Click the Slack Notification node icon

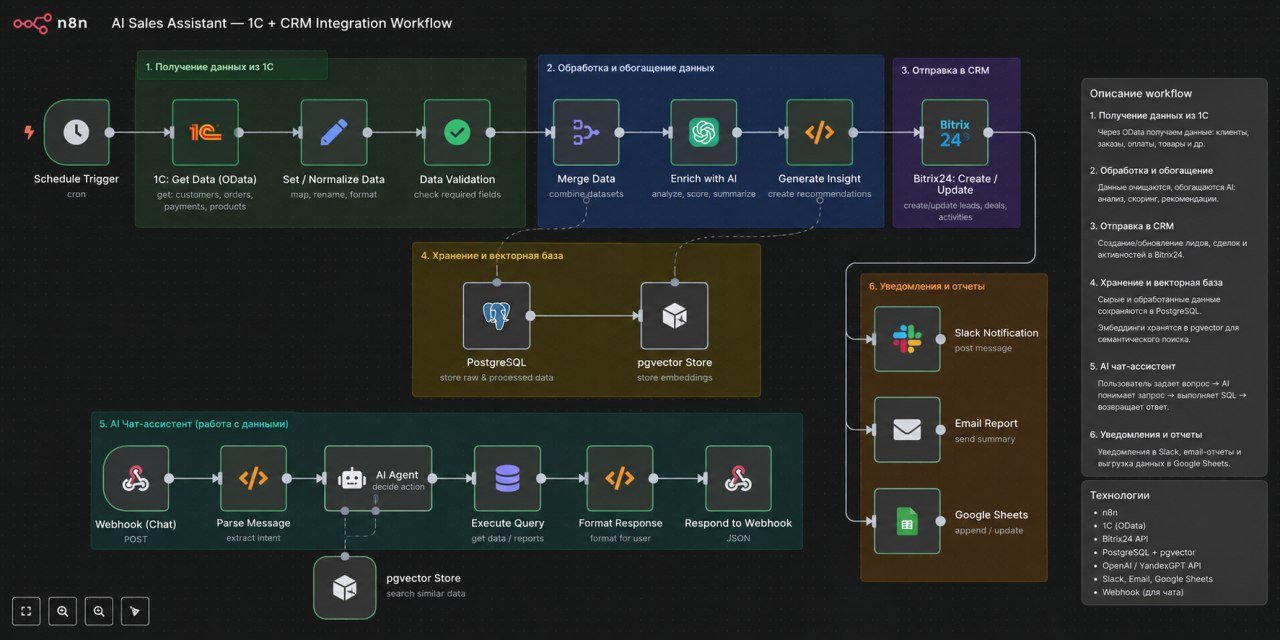click(x=907, y=339)
